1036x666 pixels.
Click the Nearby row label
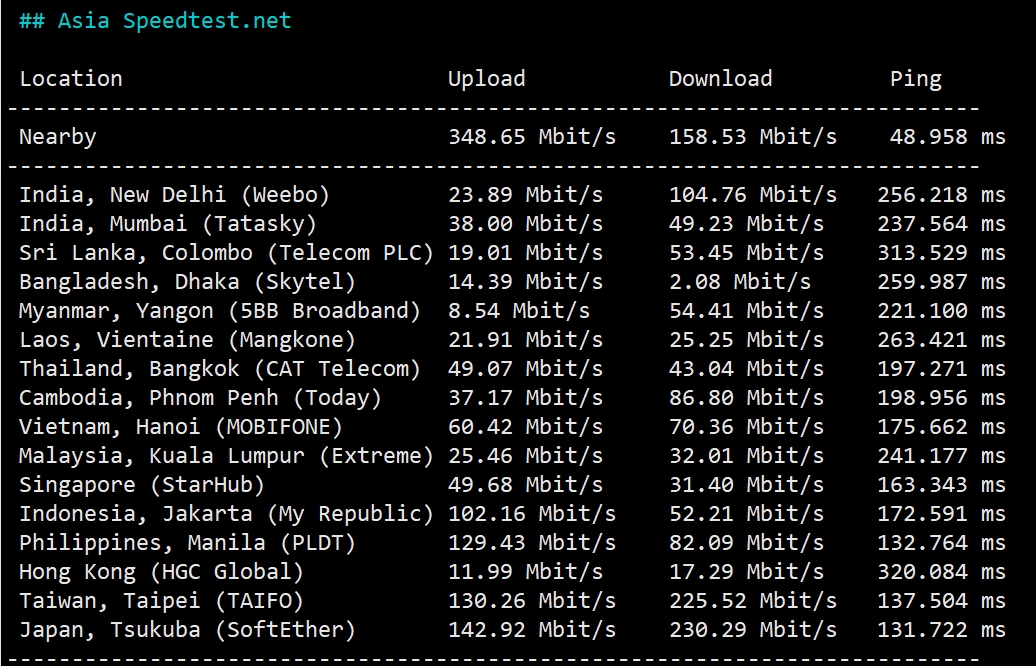click(58, 137)
